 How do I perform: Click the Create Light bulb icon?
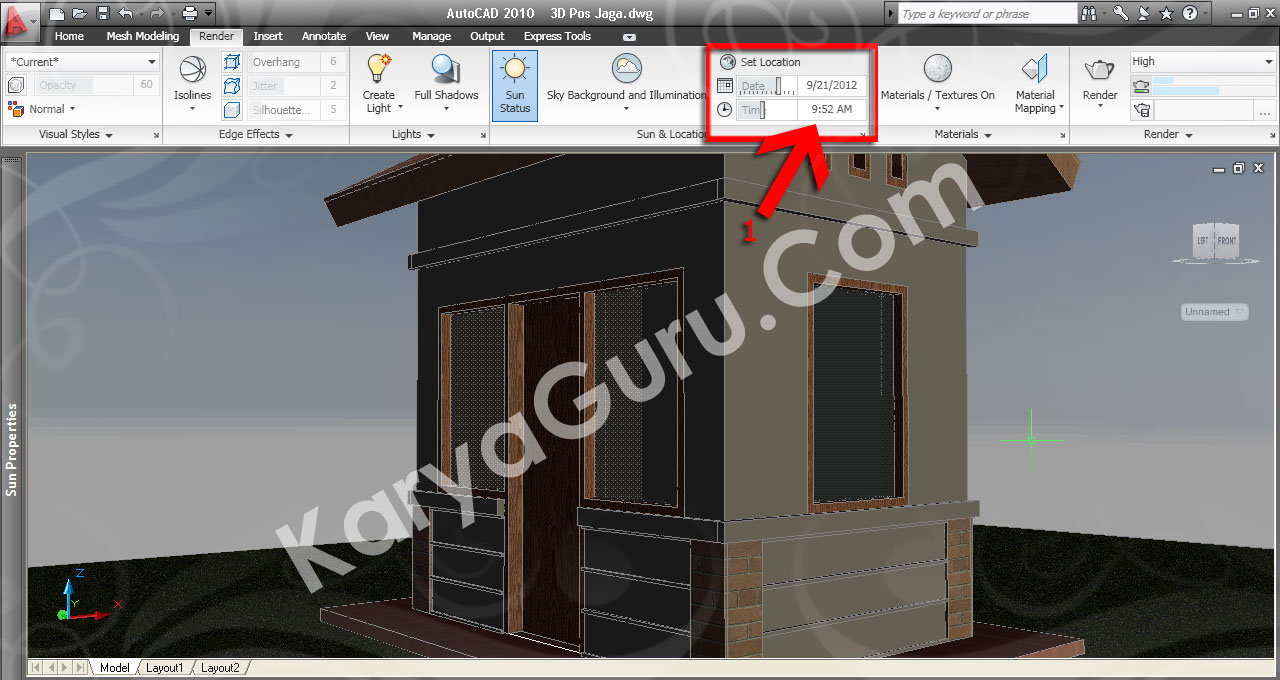click(379, 68)
